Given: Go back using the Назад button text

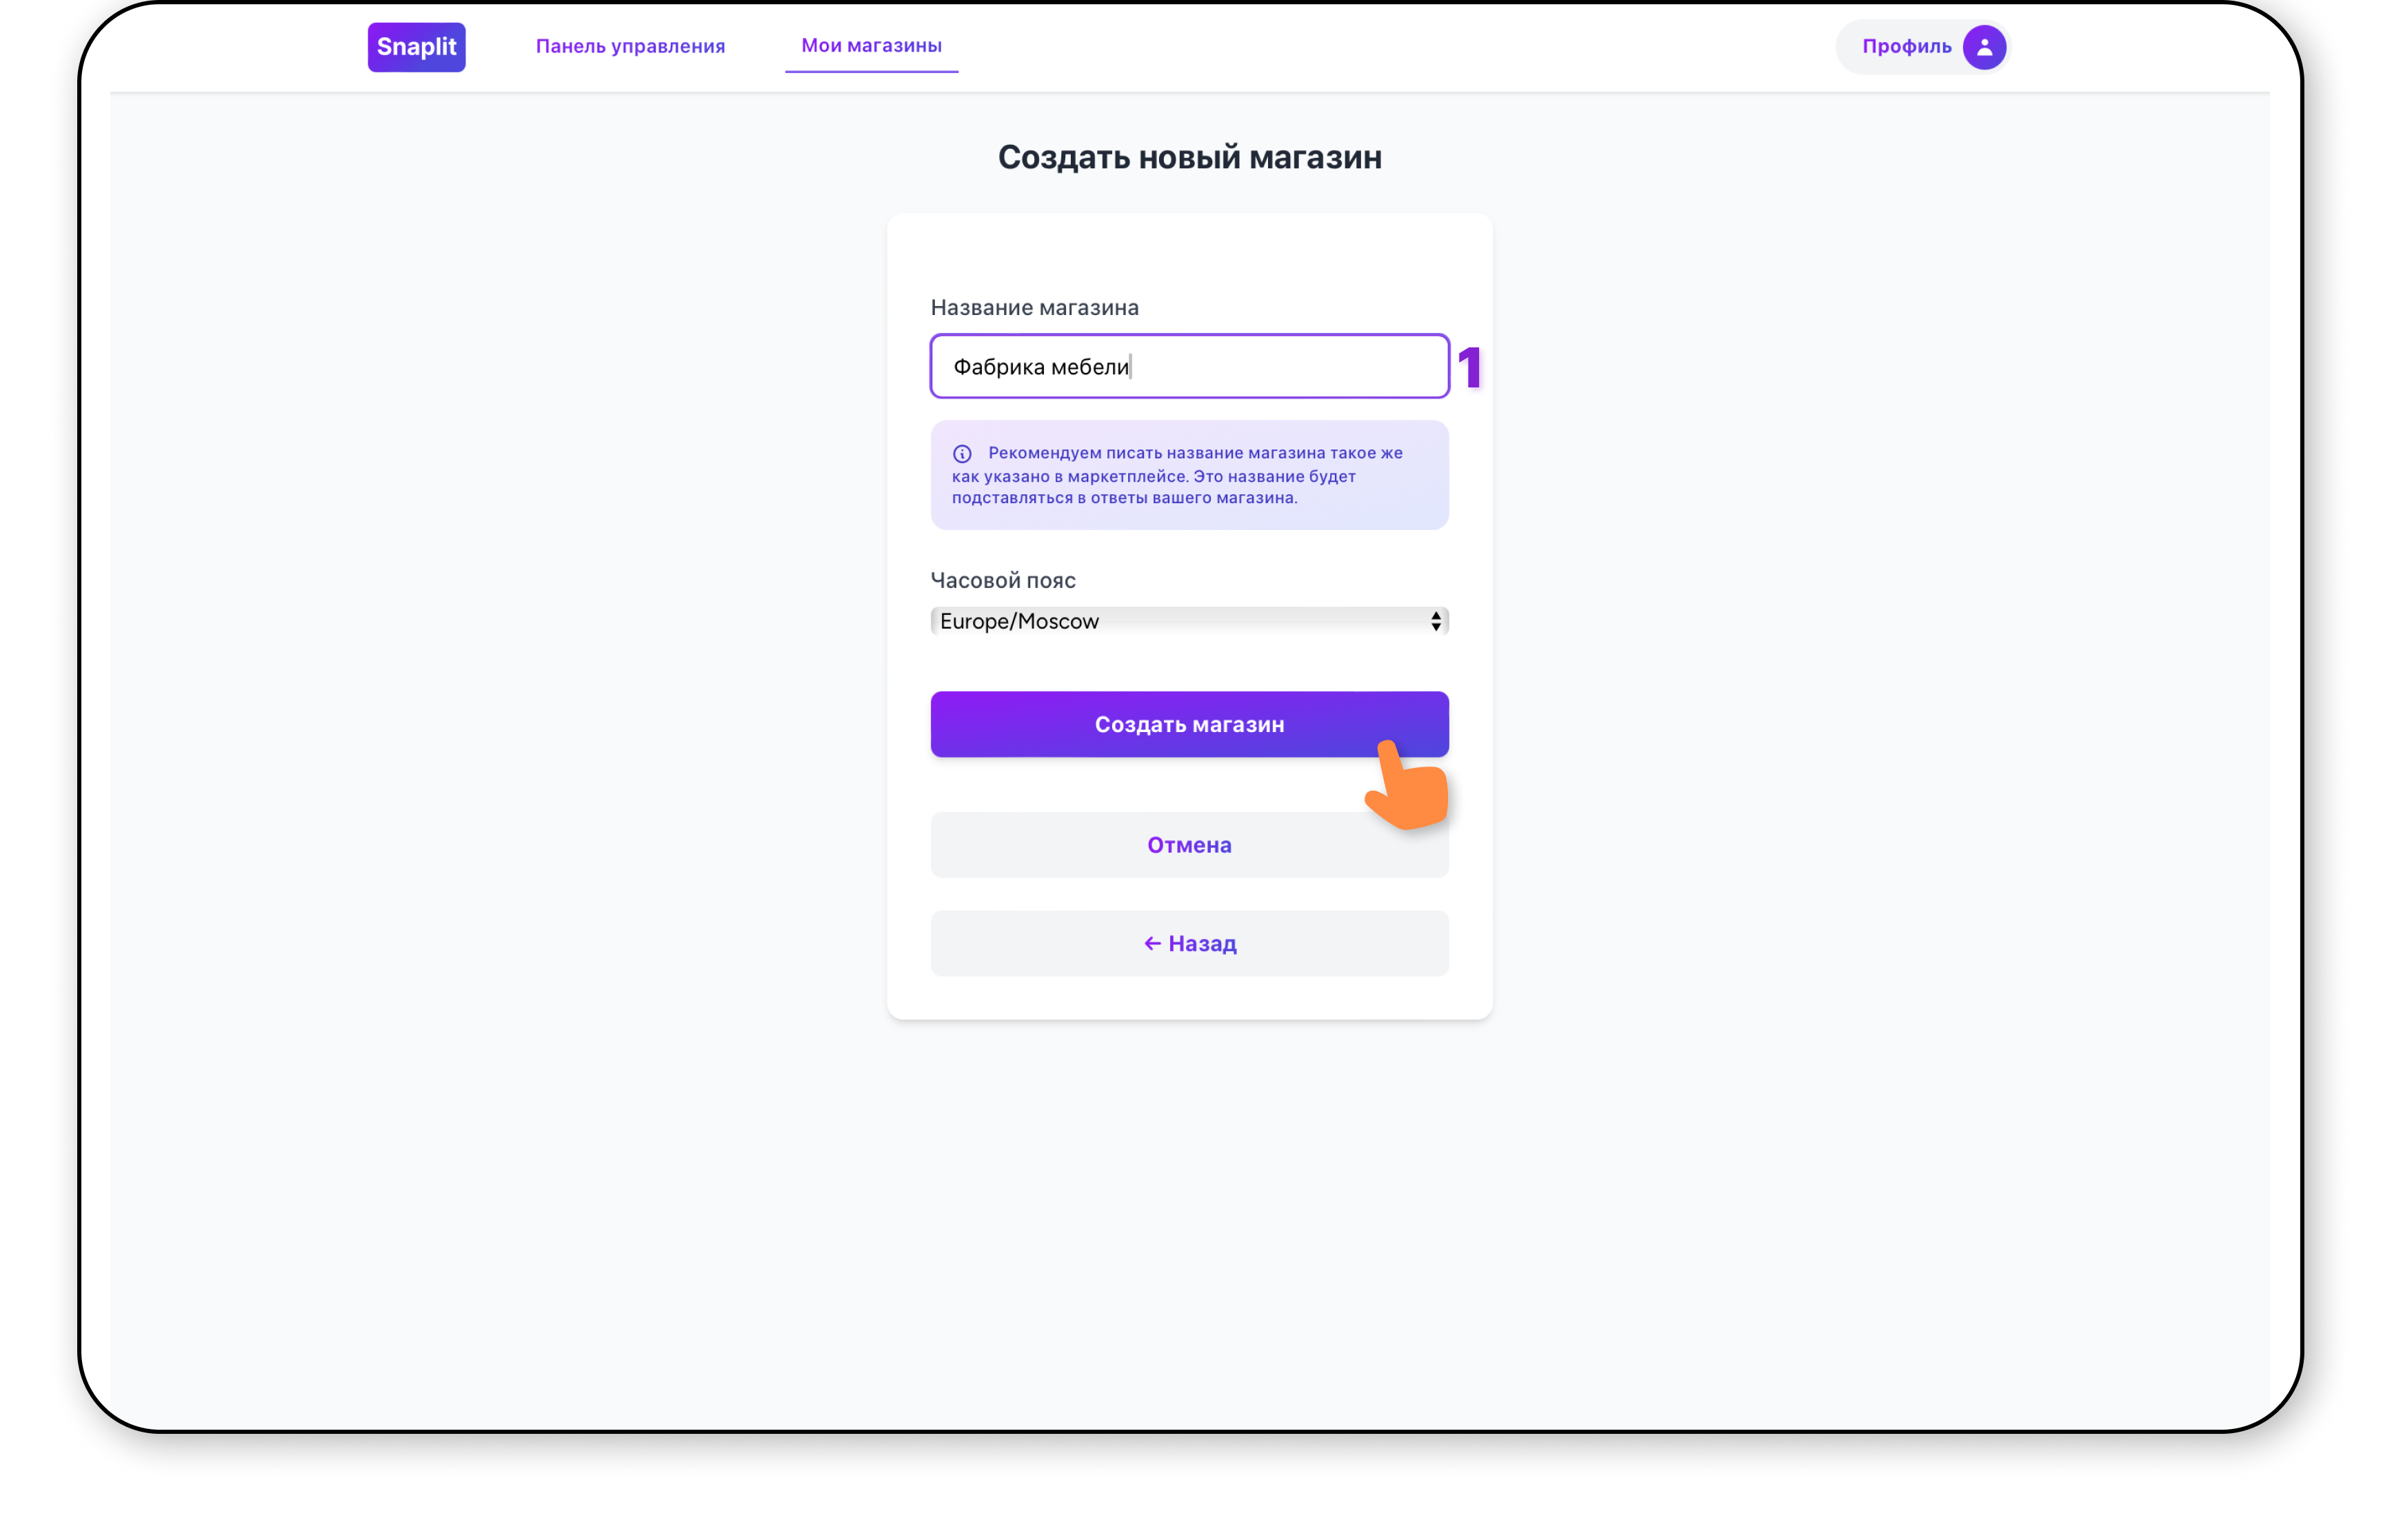Looking at the screenshot, I should (1202, 944).
